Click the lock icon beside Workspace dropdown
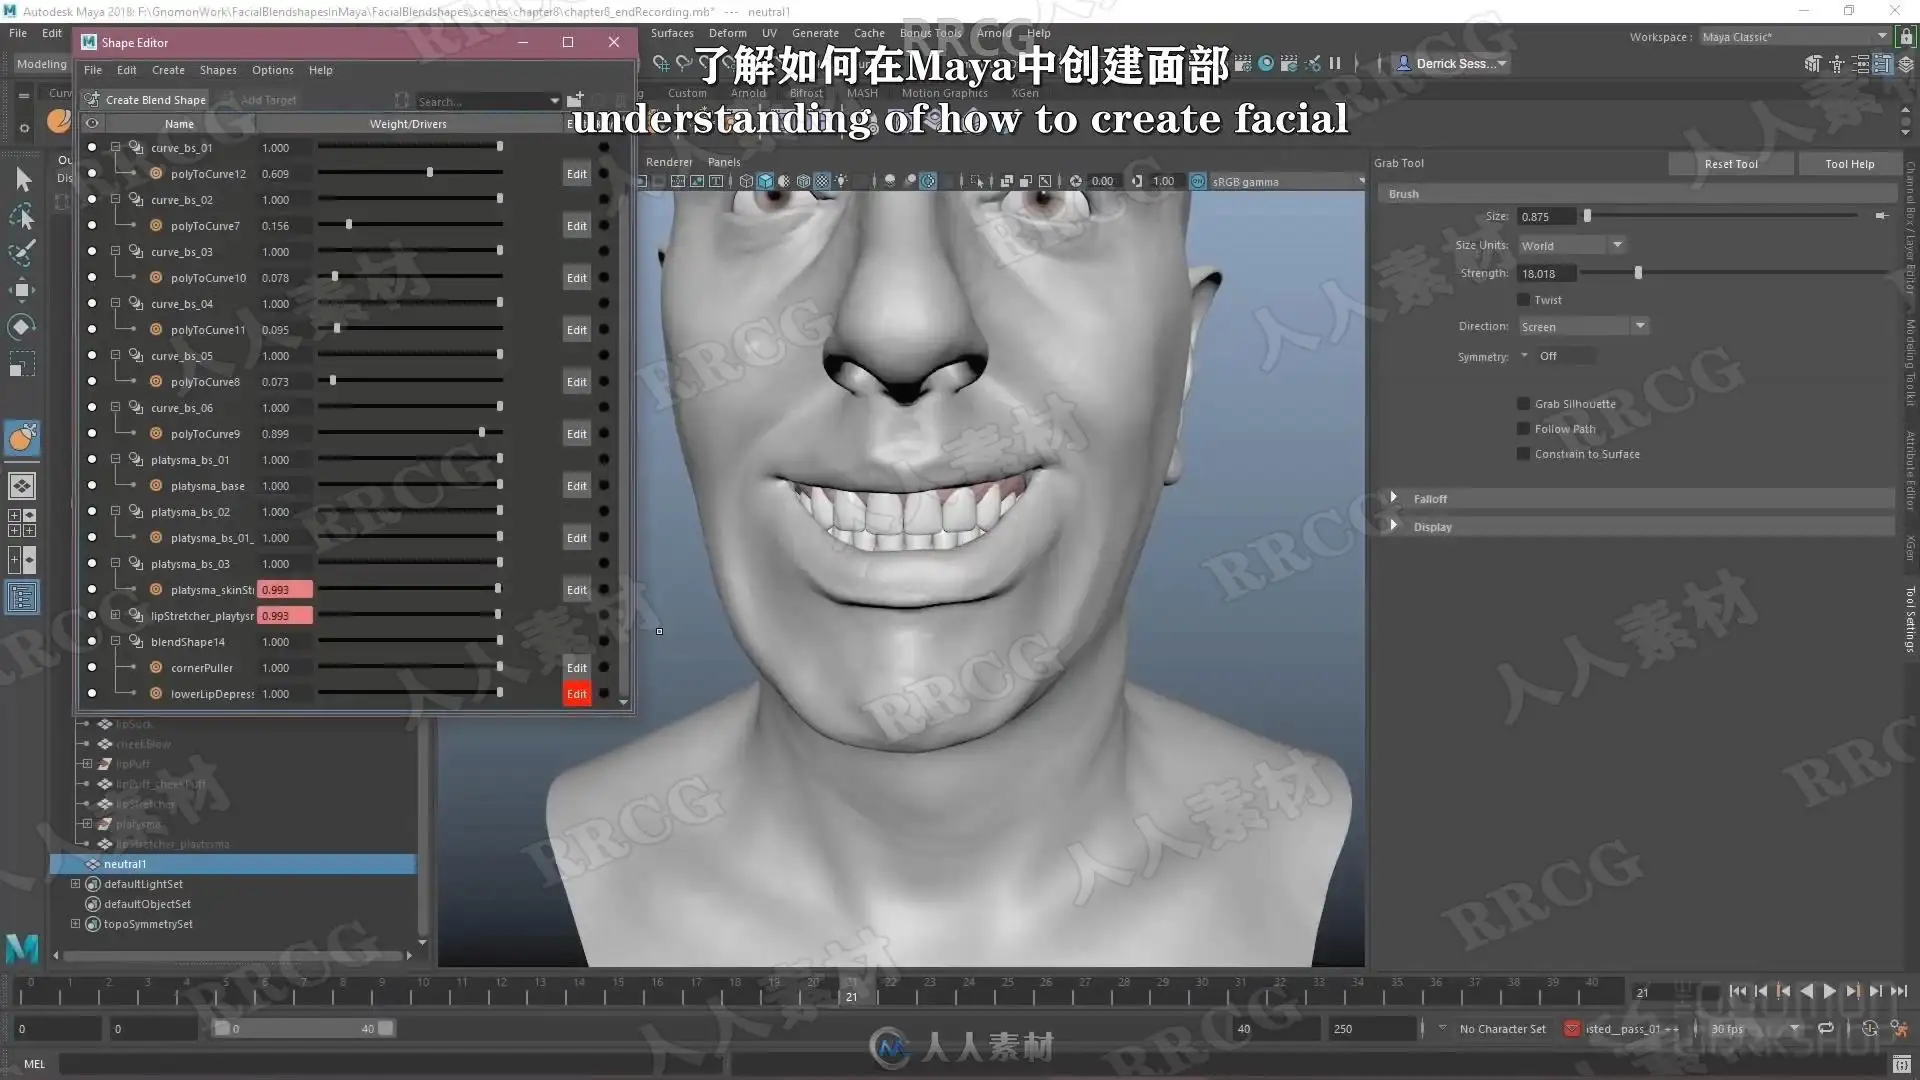 [x=1906, y=37]
